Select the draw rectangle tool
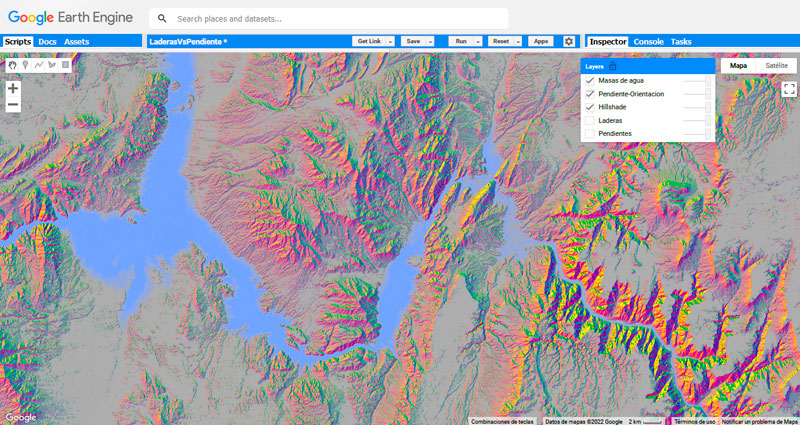Screen dimensions: 800x425 tap(66, 65)
